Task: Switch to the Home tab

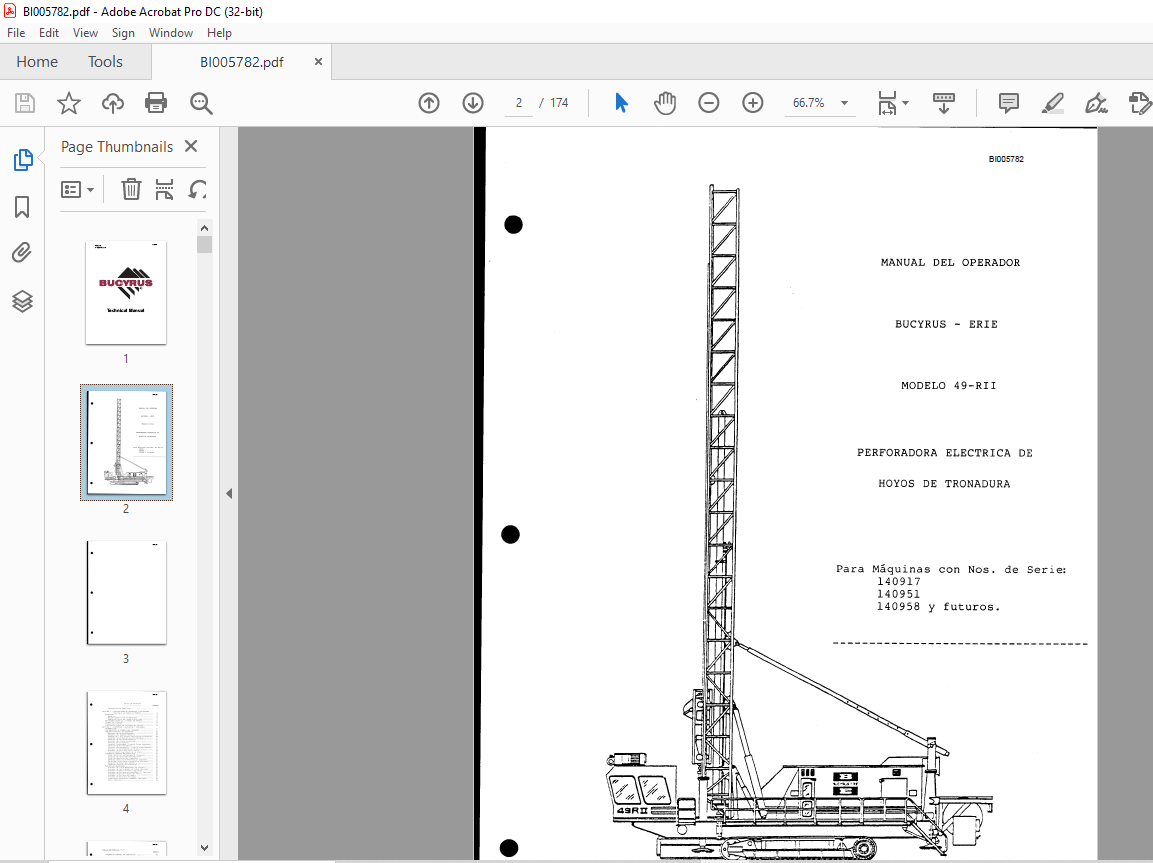Action: (x=37, y=62)
